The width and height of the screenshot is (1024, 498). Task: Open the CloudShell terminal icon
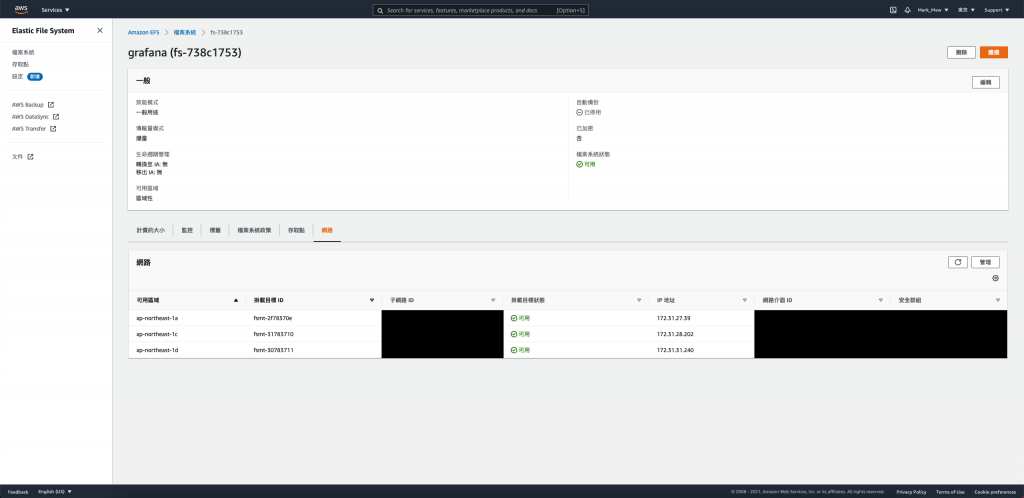click(893, 10)
